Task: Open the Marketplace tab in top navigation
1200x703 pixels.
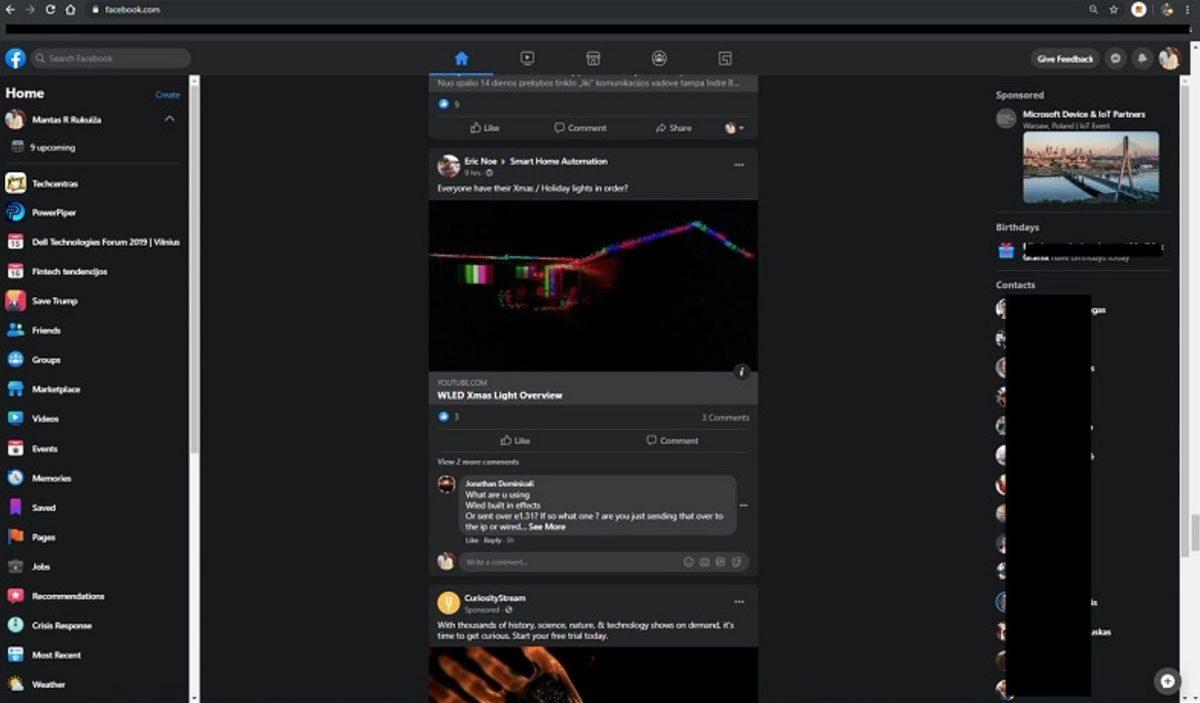Action: 593,58
